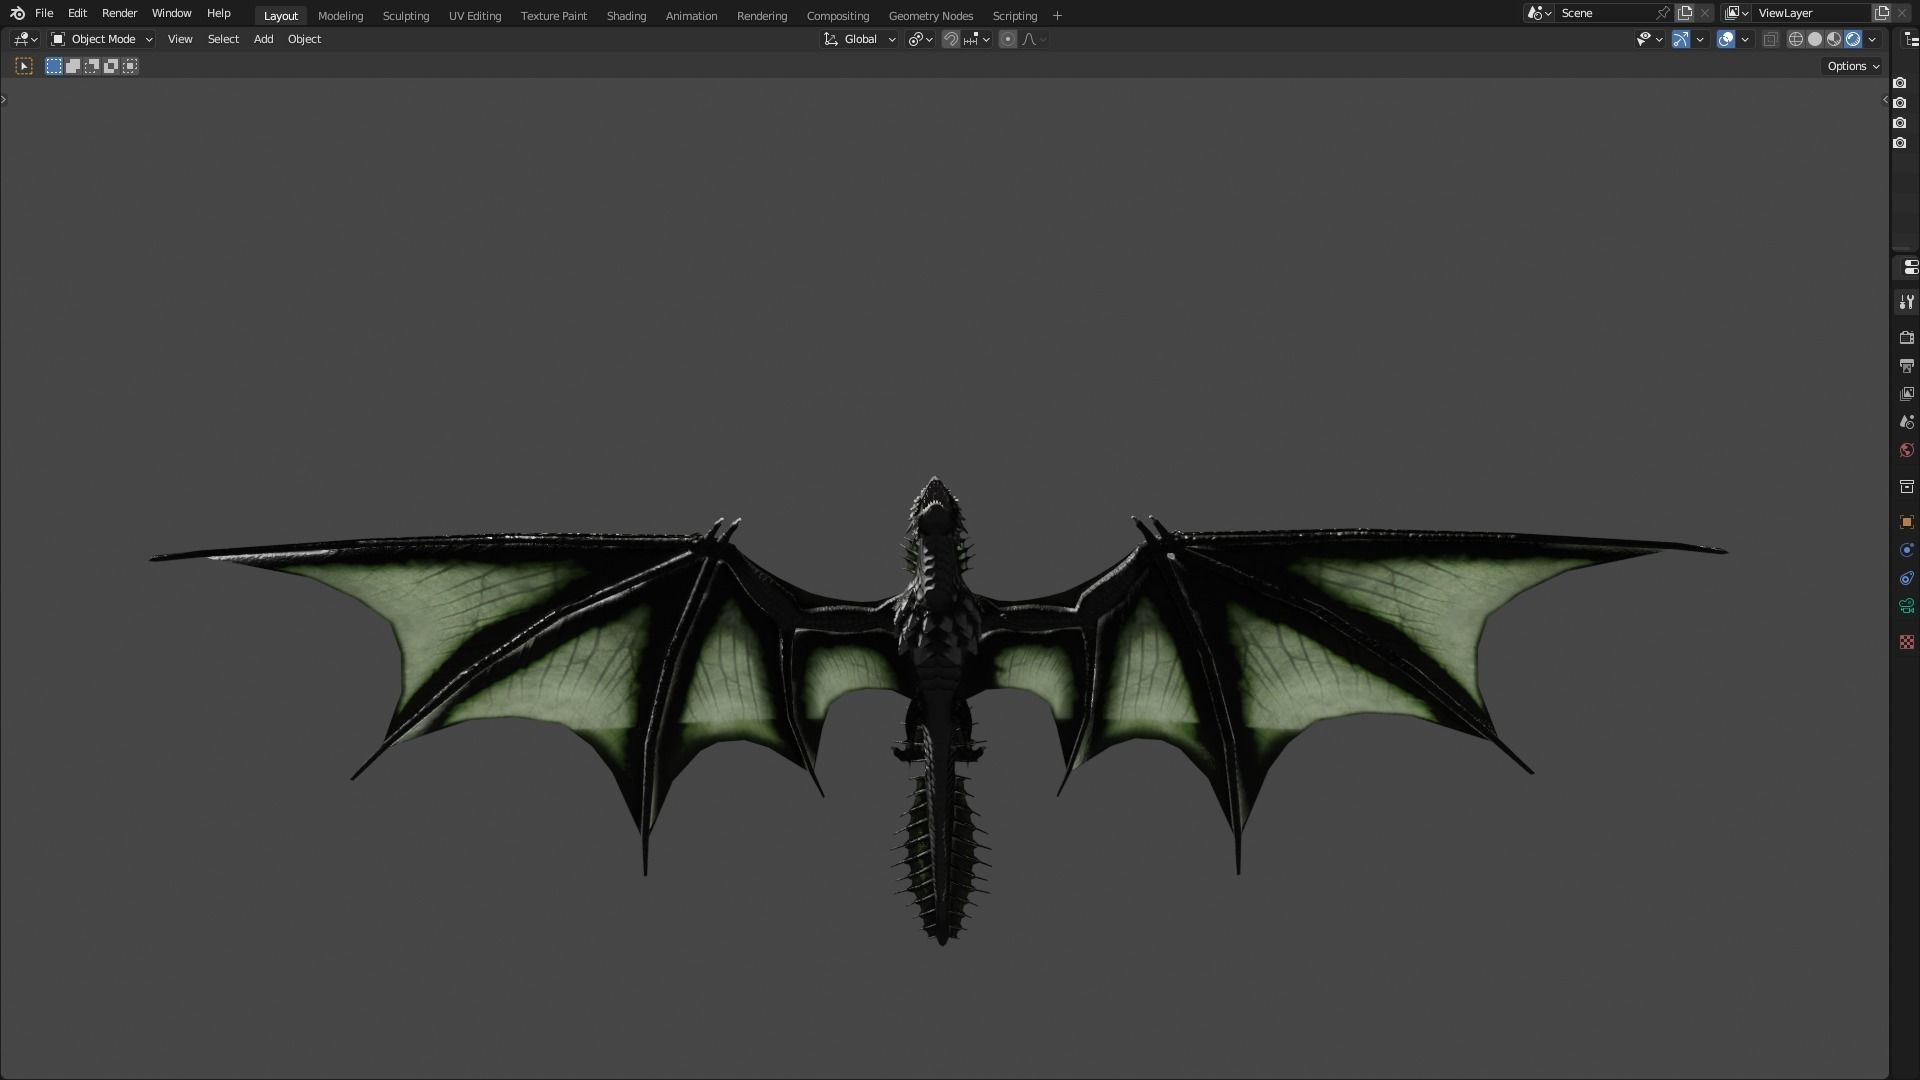
Task: Switch to Solid viewport shading
Action: (1815, 39)
